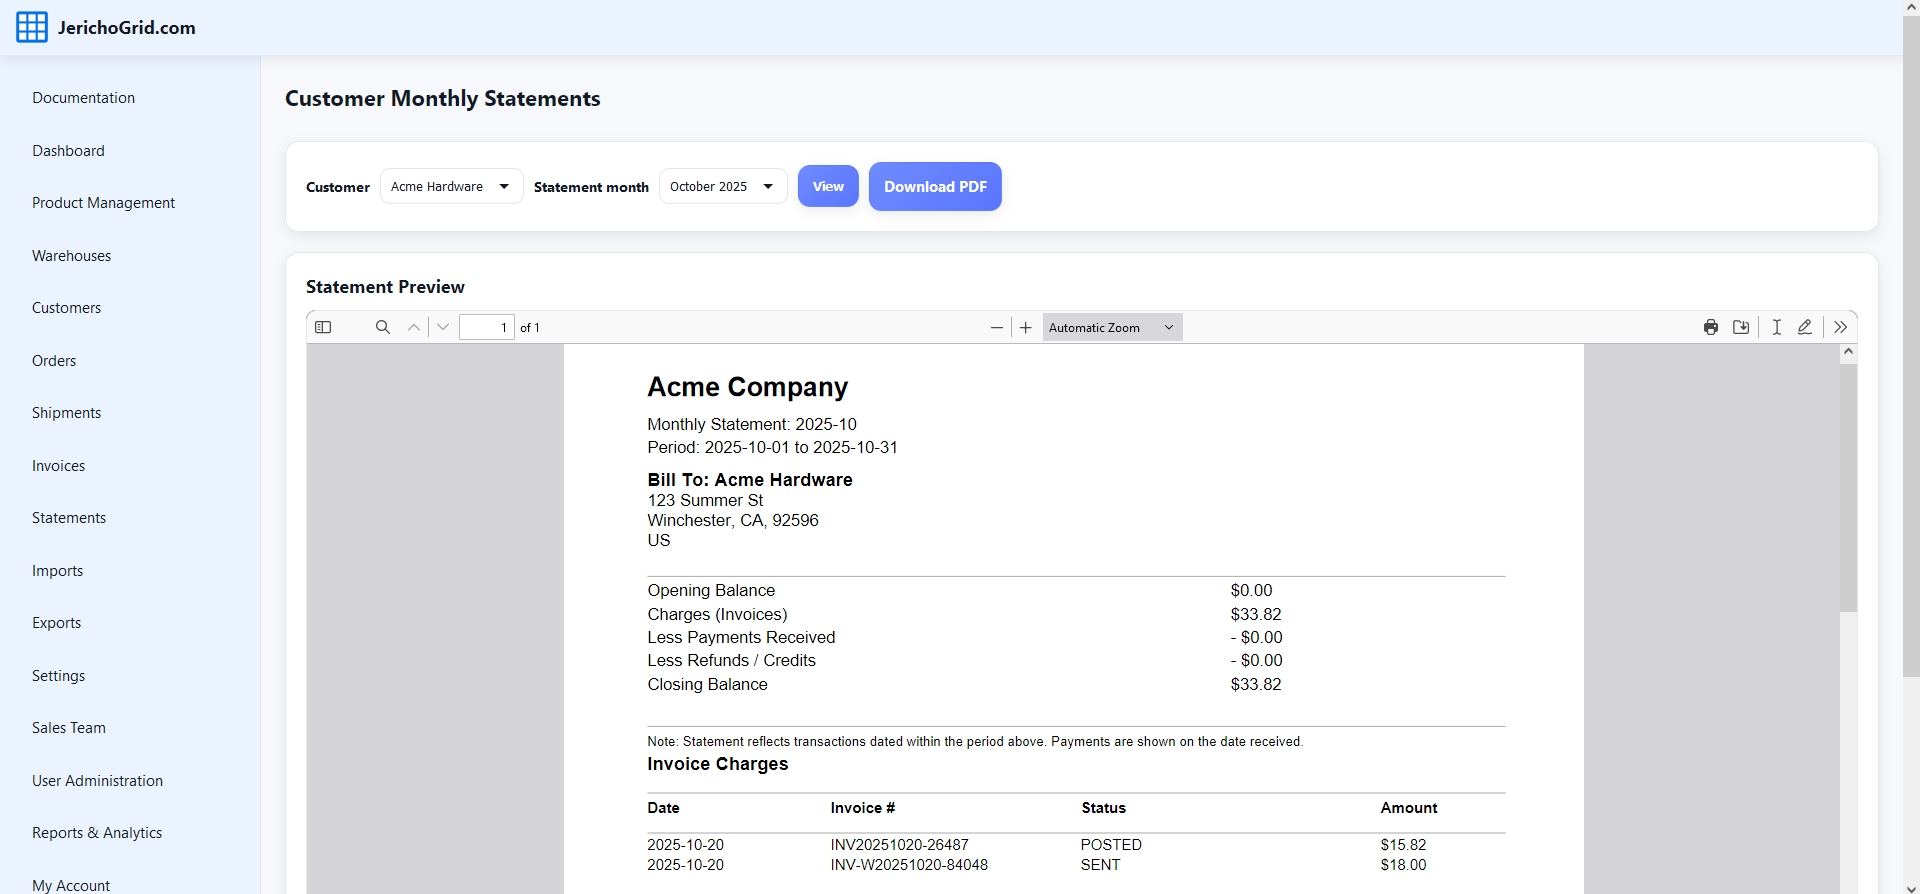Open Invoices in the sidebar menu
1920x894 pixels.
(58, 466)
